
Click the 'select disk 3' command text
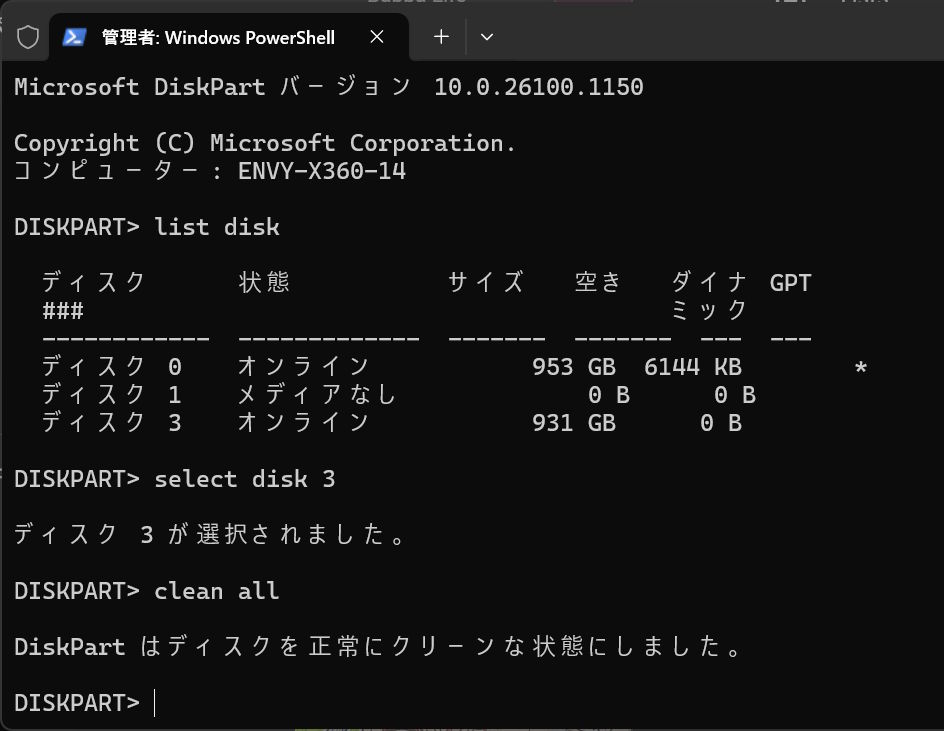pos(244,479)
